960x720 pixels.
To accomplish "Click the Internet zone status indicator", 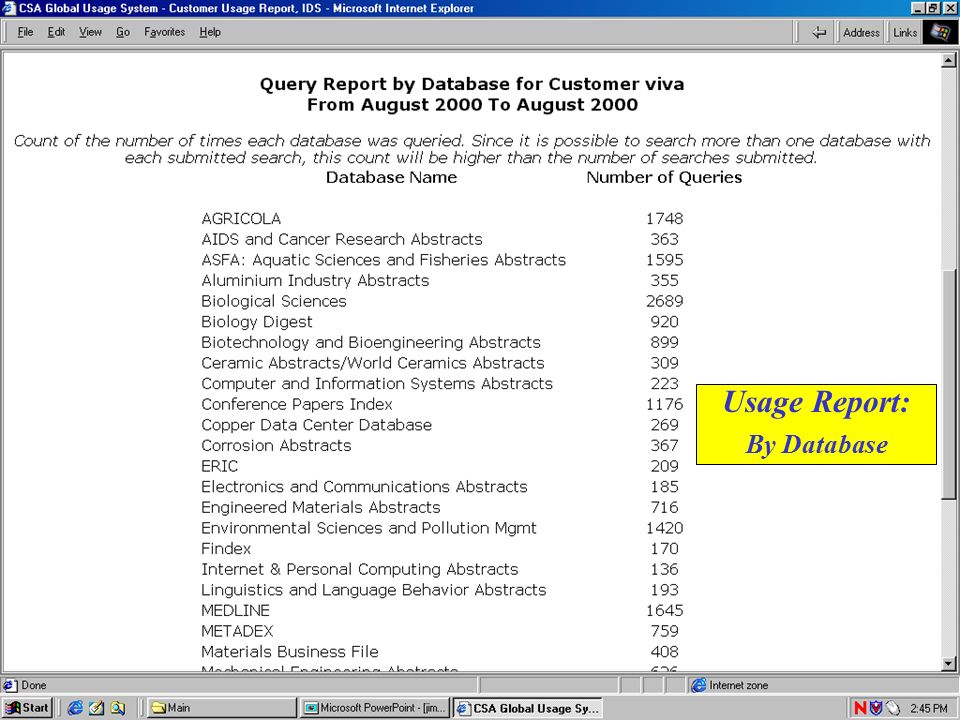I will click(730, 685).
